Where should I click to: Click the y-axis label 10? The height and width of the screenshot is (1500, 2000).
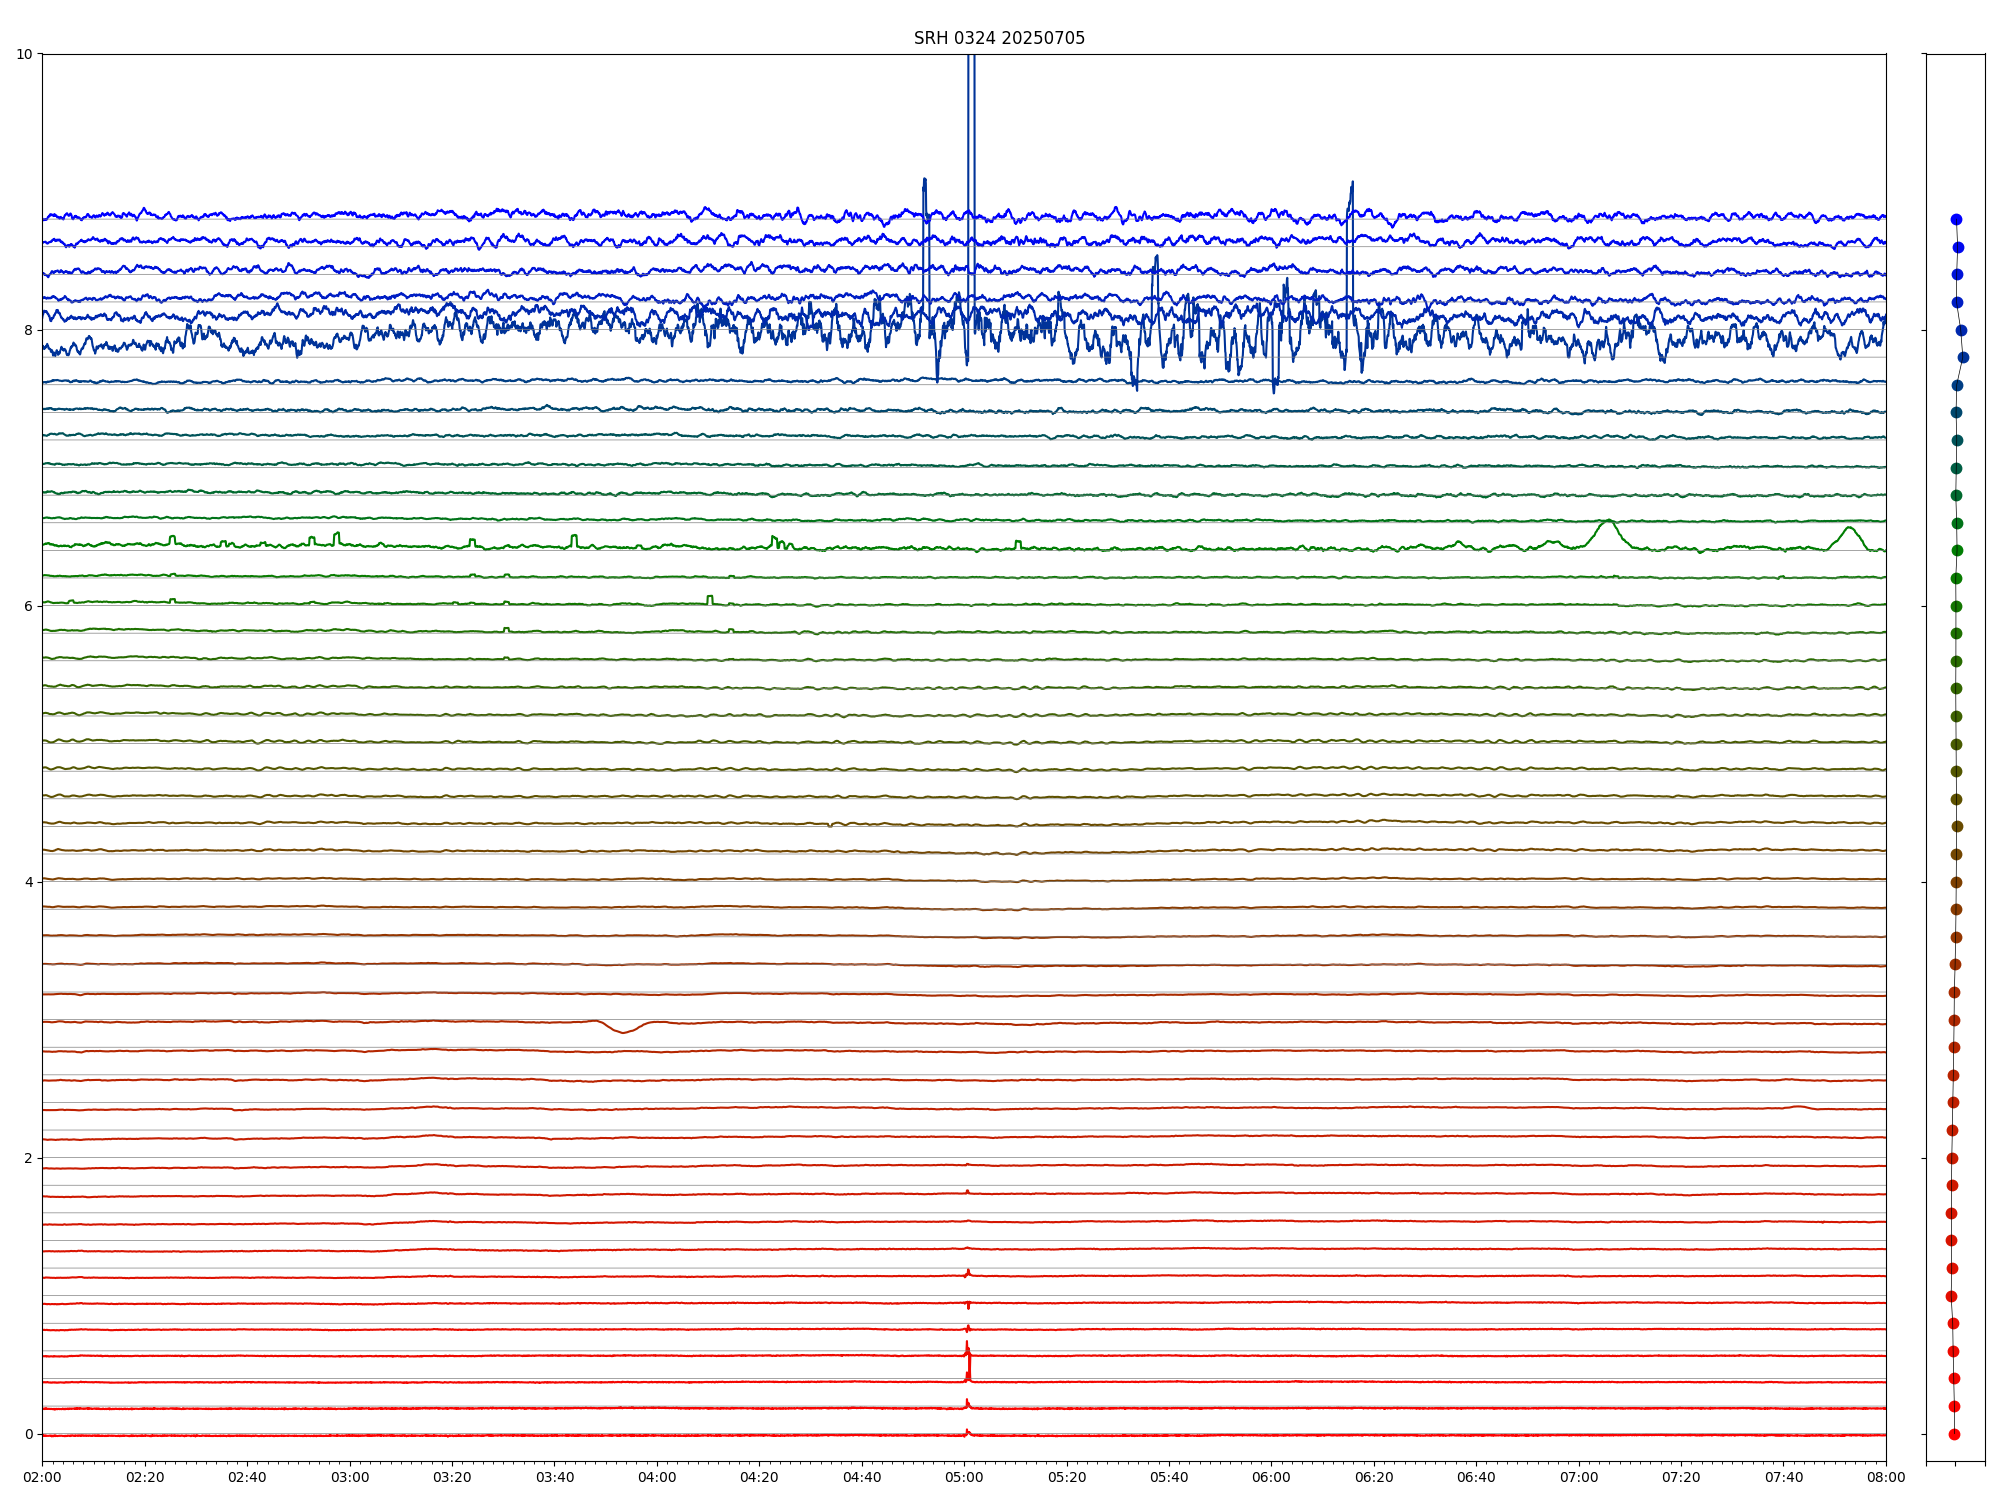click(24, 54)
